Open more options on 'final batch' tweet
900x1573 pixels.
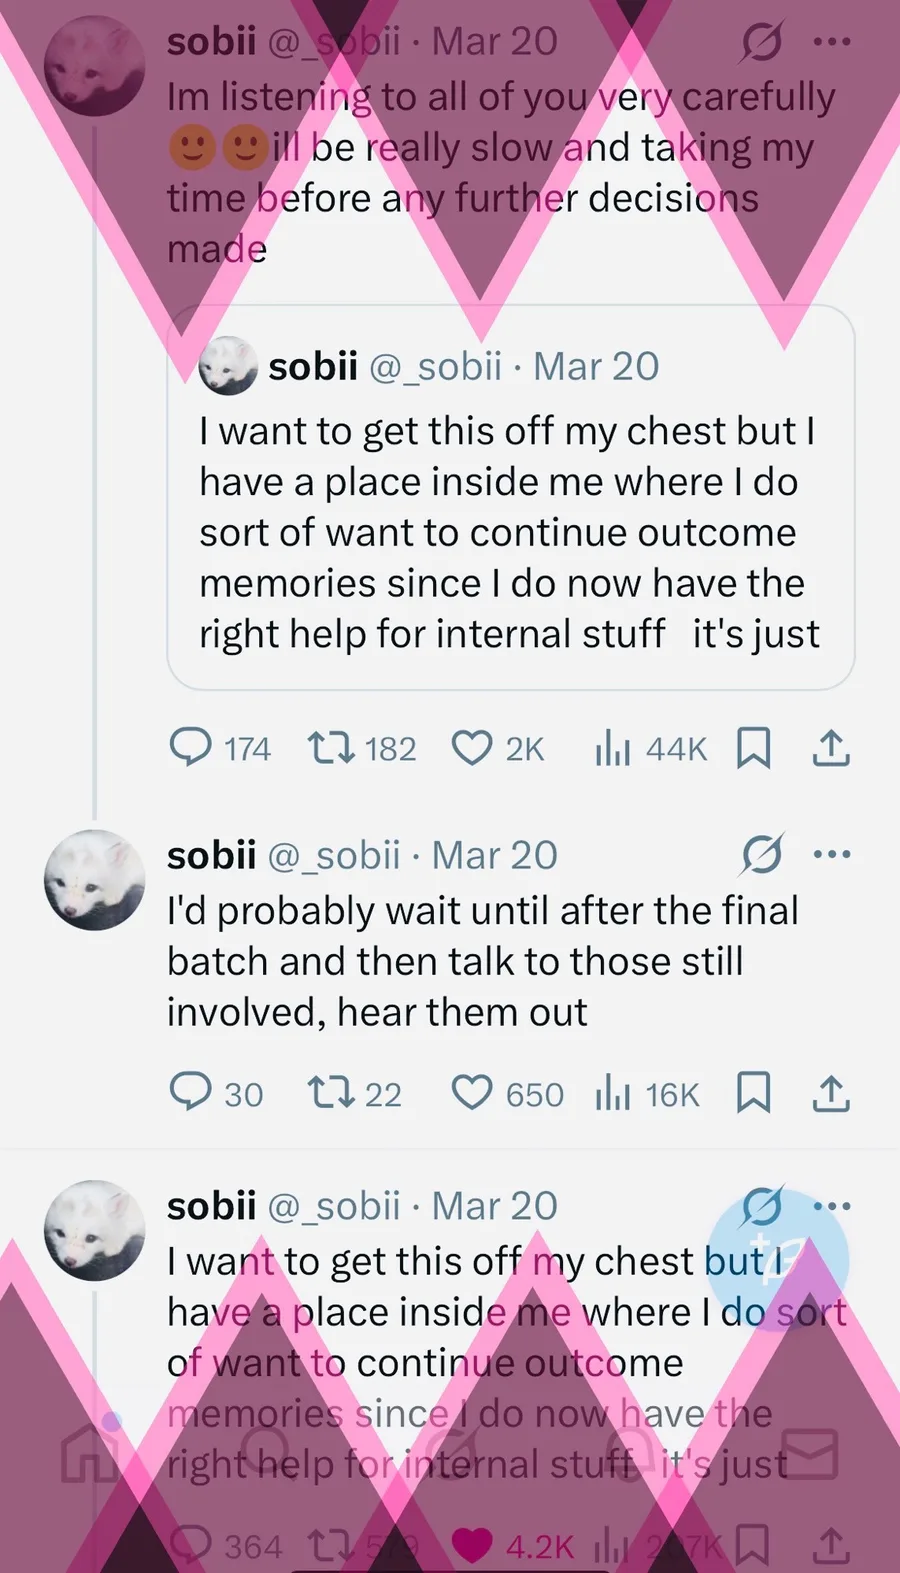(832, 855)
